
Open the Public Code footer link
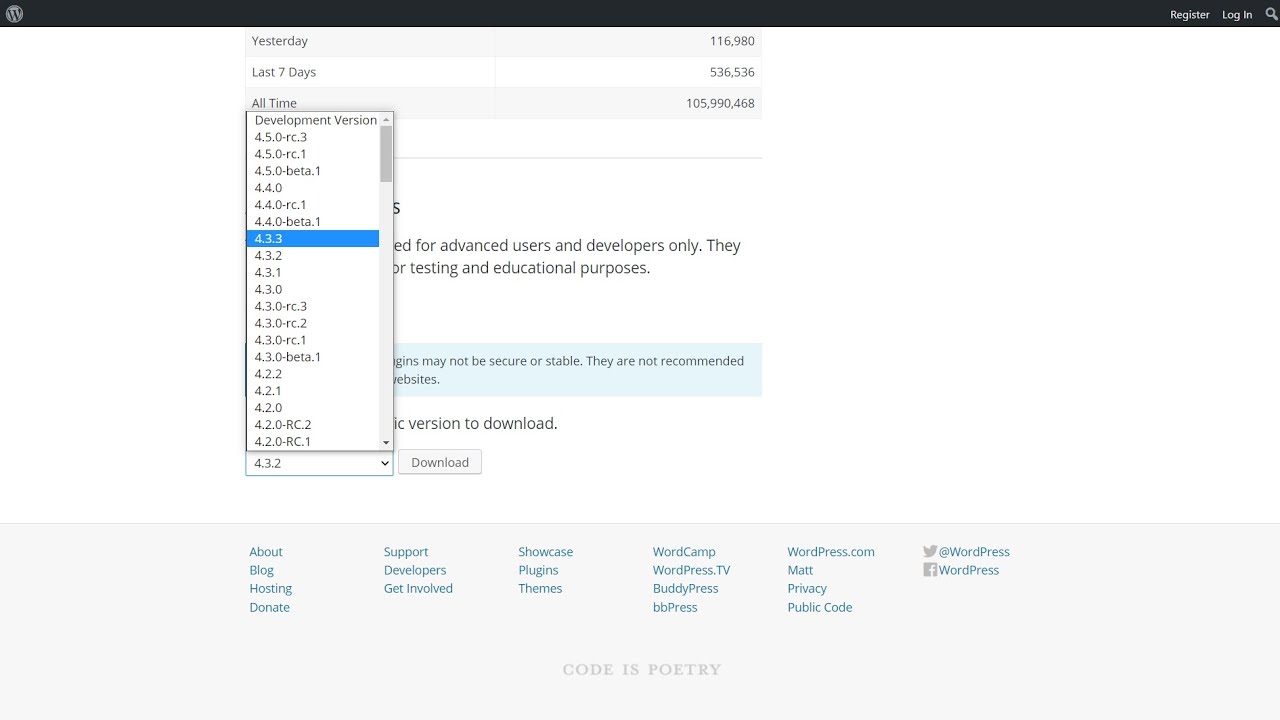click(820, 607)
